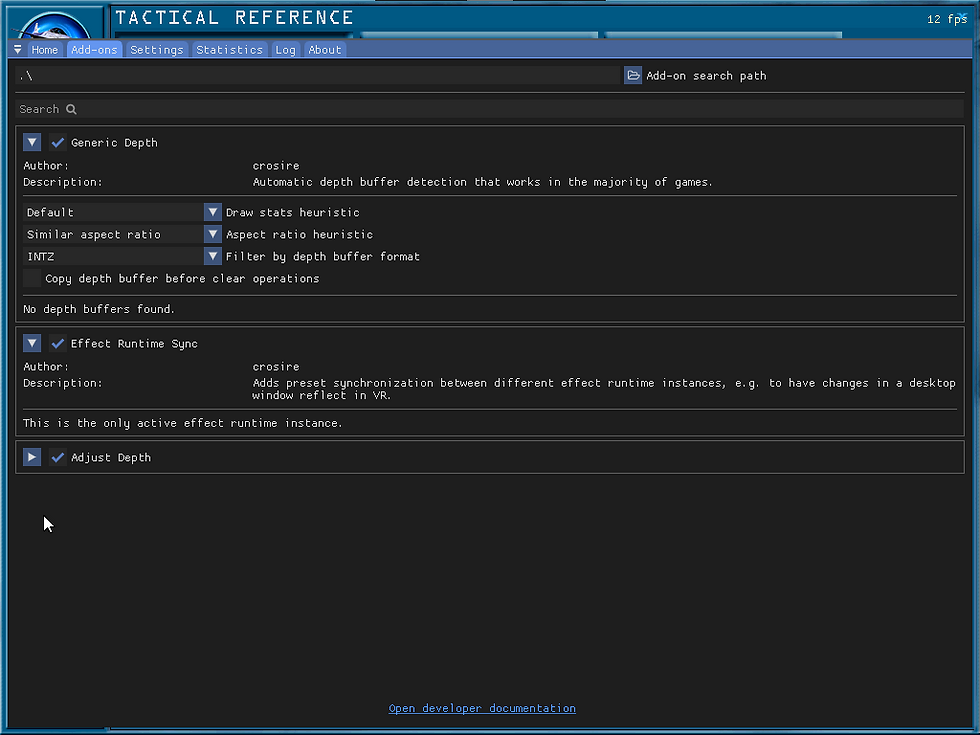
Task: Uncheck the Effect Runtime Sync add-on
Action: click(58, 343)
